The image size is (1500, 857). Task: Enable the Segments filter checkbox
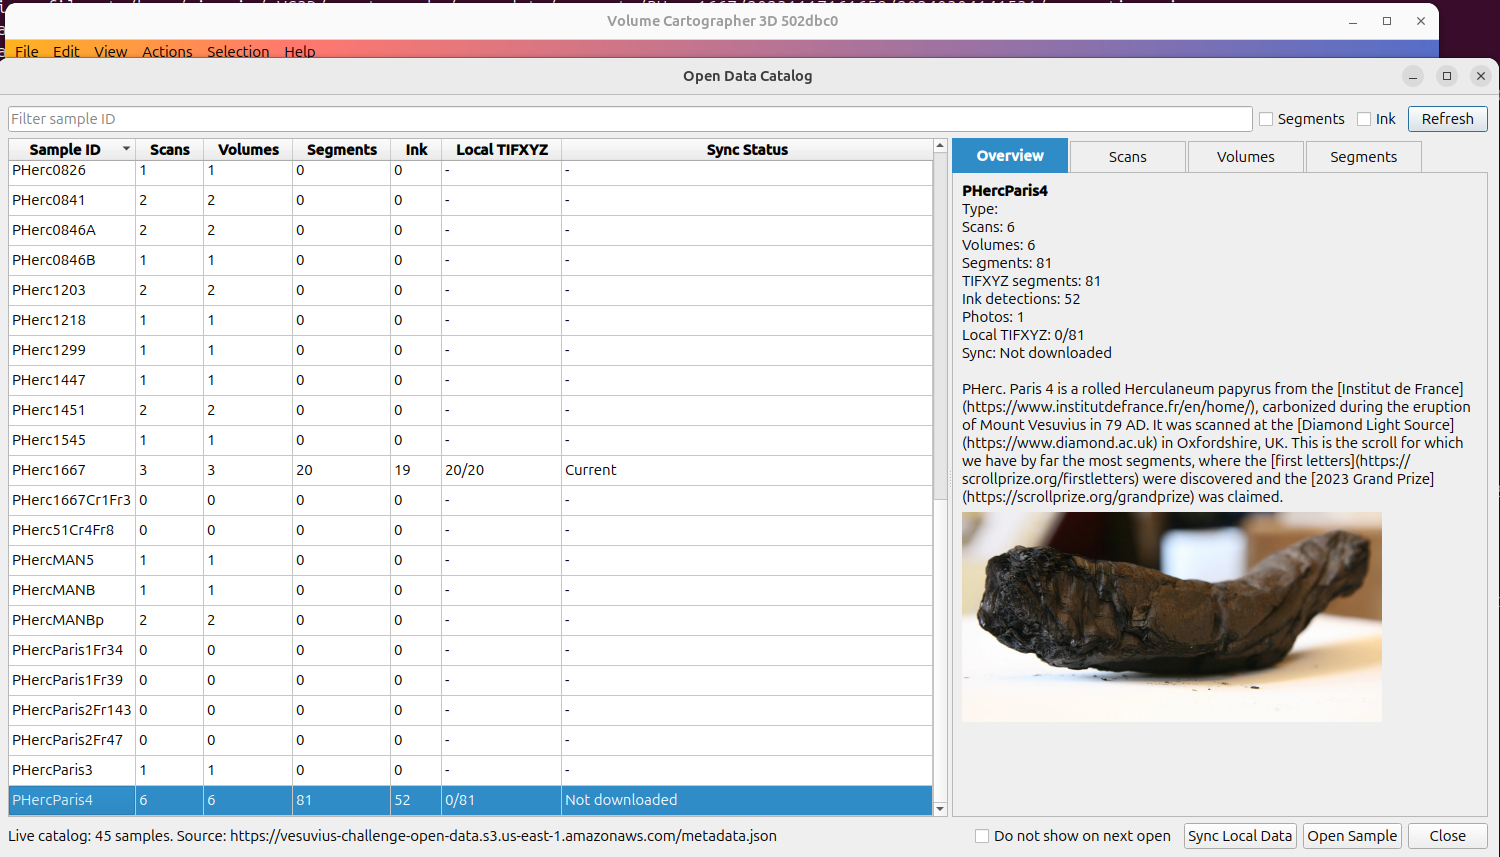tap(1266, 119)
